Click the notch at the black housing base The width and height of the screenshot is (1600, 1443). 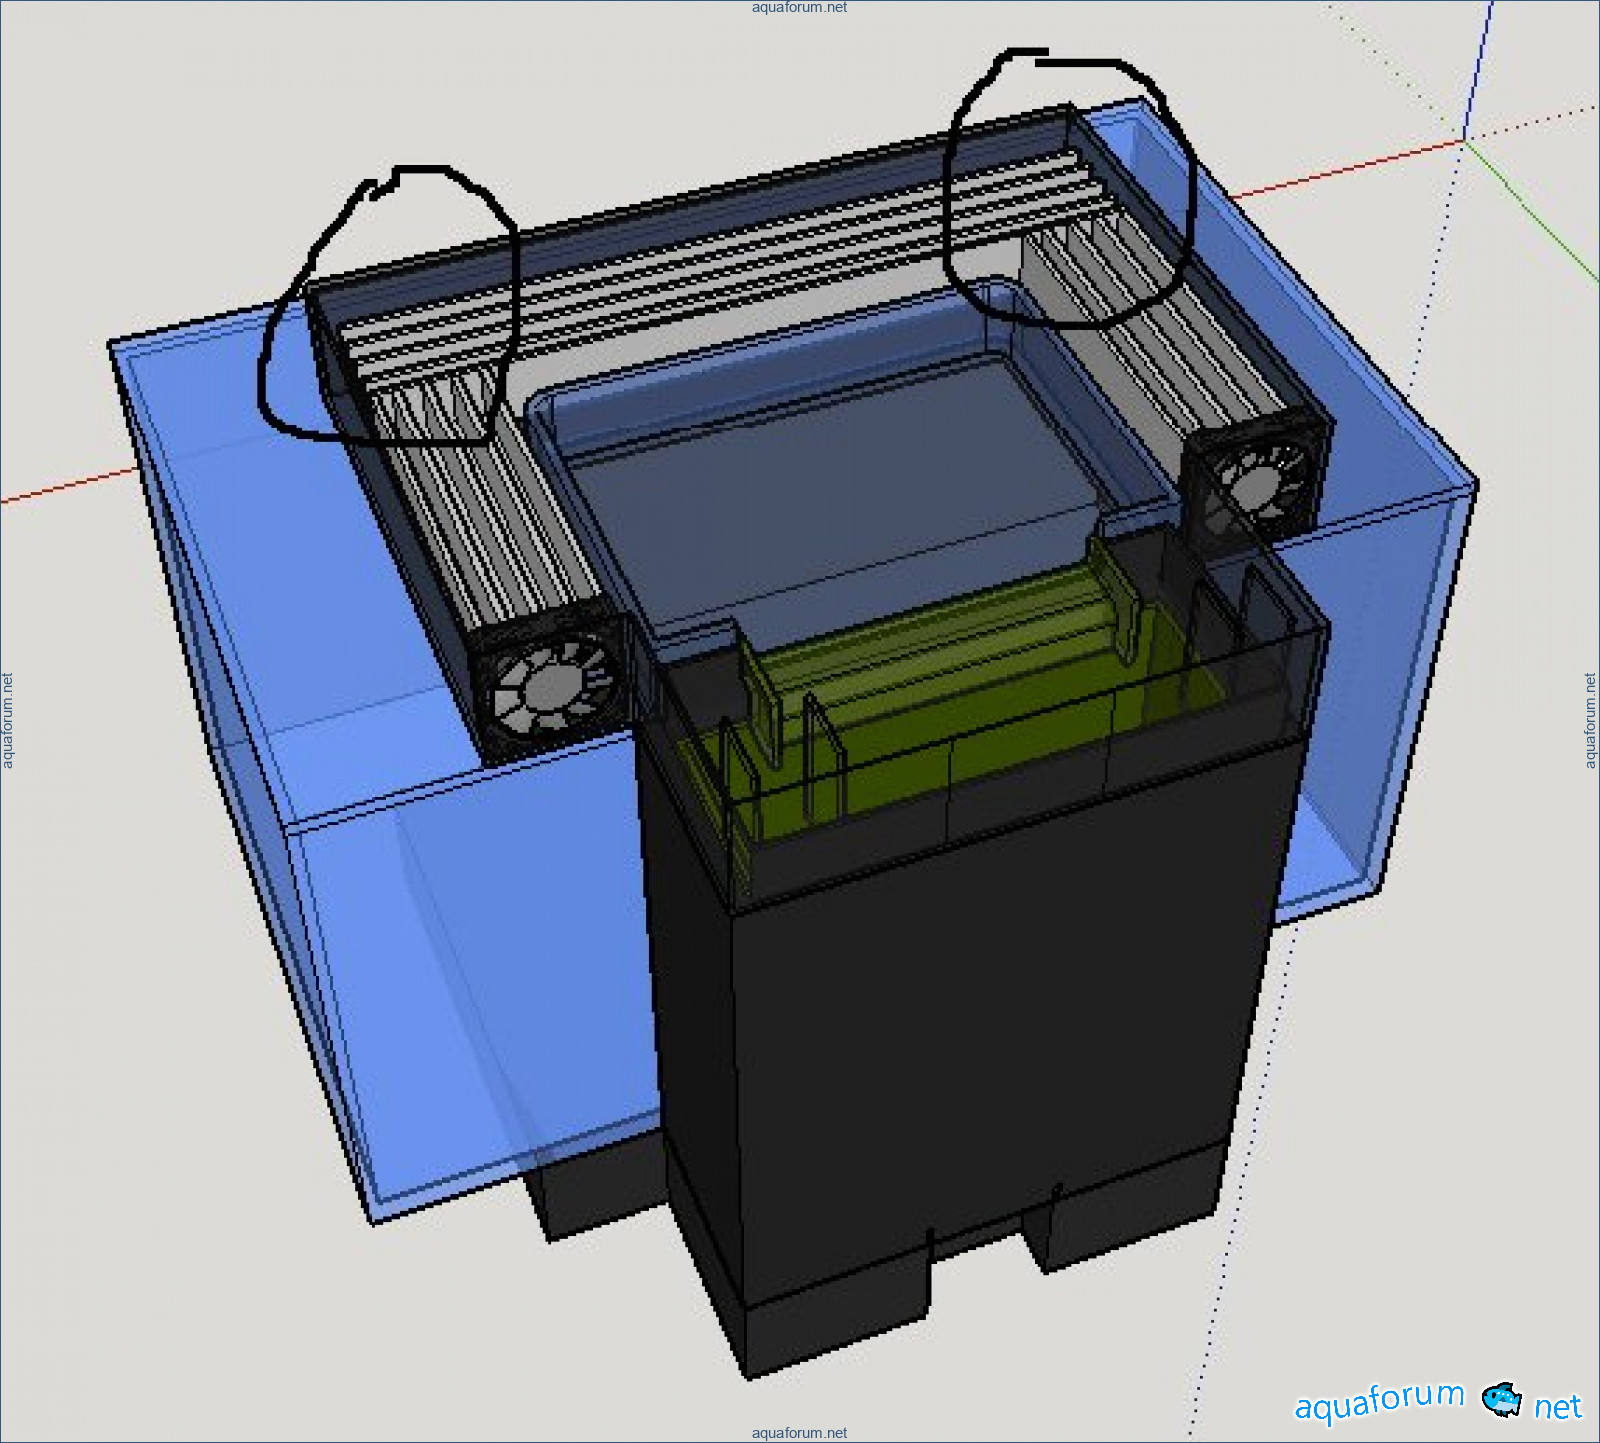point(975,1242)
